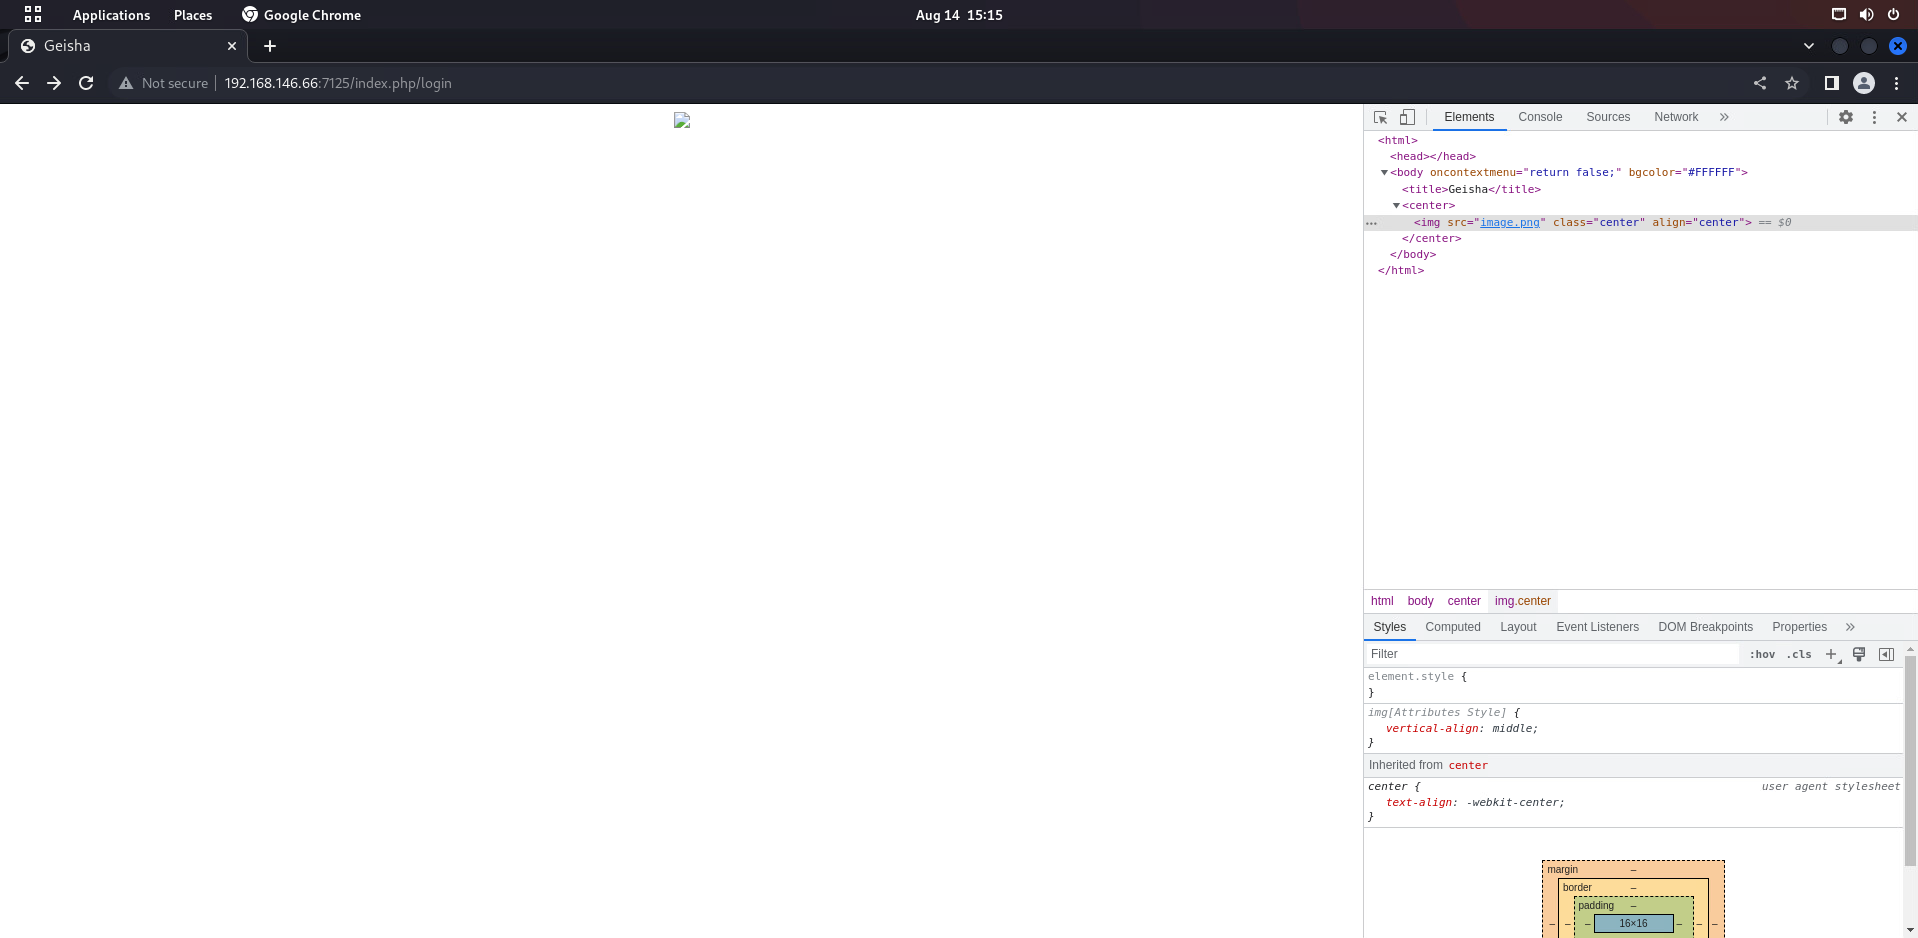Click the img.center breadcrumb
The image size is (1918, 938).
pos(1522,601)
